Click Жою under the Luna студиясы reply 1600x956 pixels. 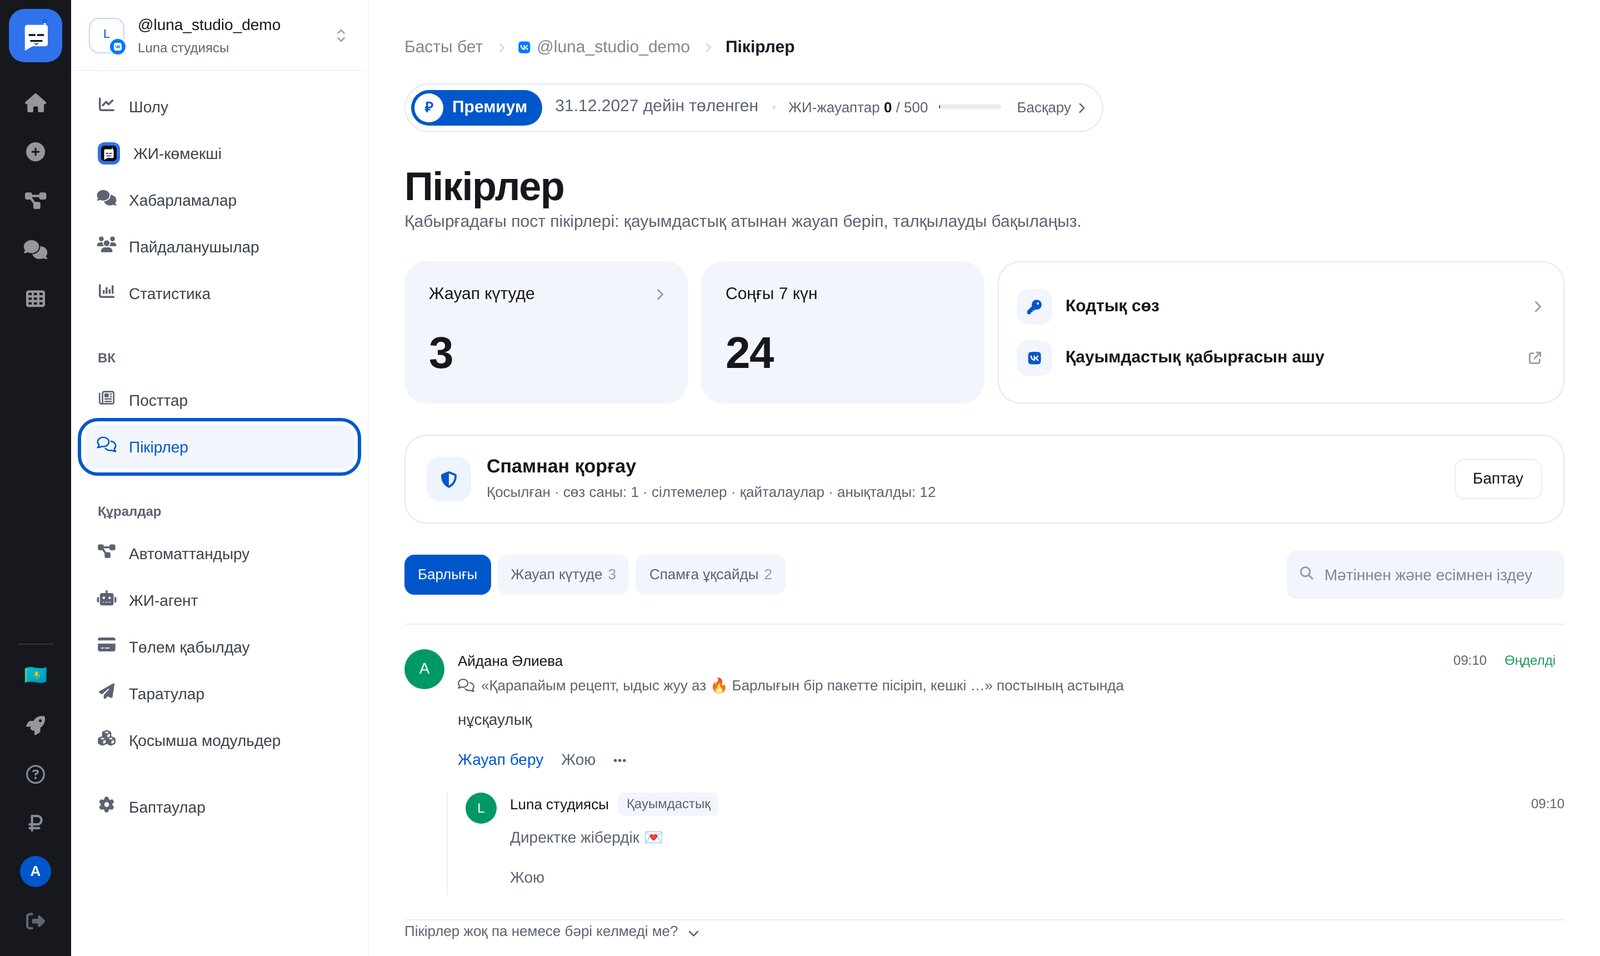coord(527,877)
